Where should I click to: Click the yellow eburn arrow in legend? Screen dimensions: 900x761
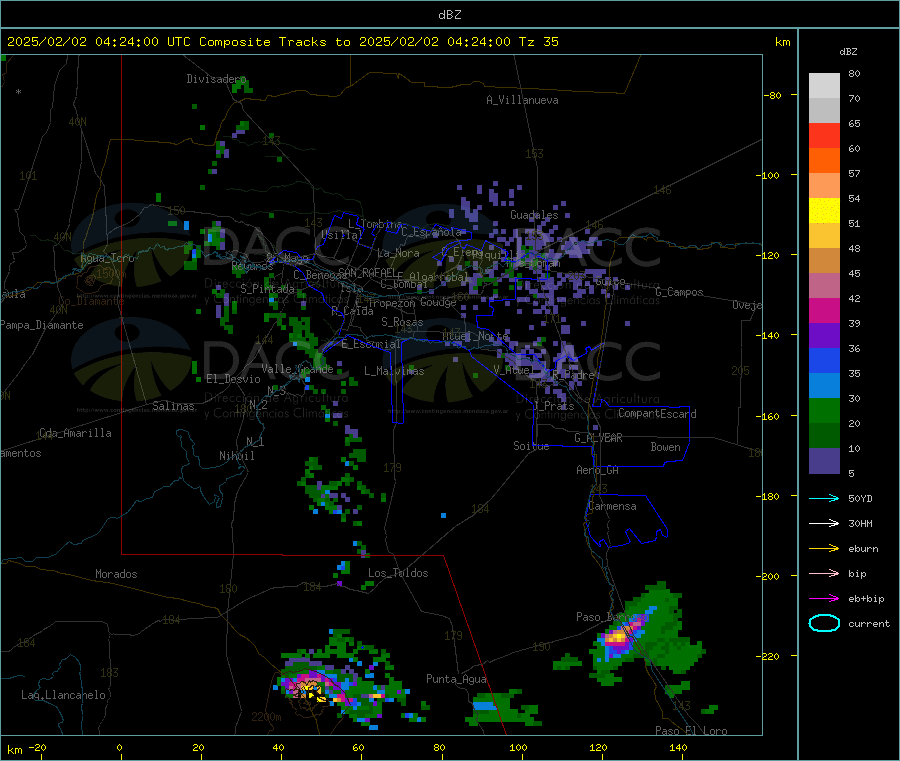pyautogui.click(x=824, y=549)
